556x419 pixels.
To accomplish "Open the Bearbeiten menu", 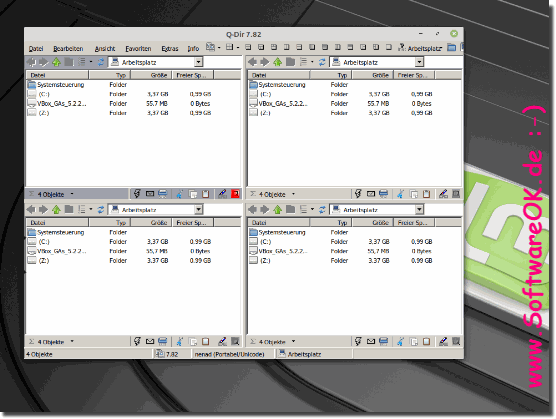I will click(68, 49).
